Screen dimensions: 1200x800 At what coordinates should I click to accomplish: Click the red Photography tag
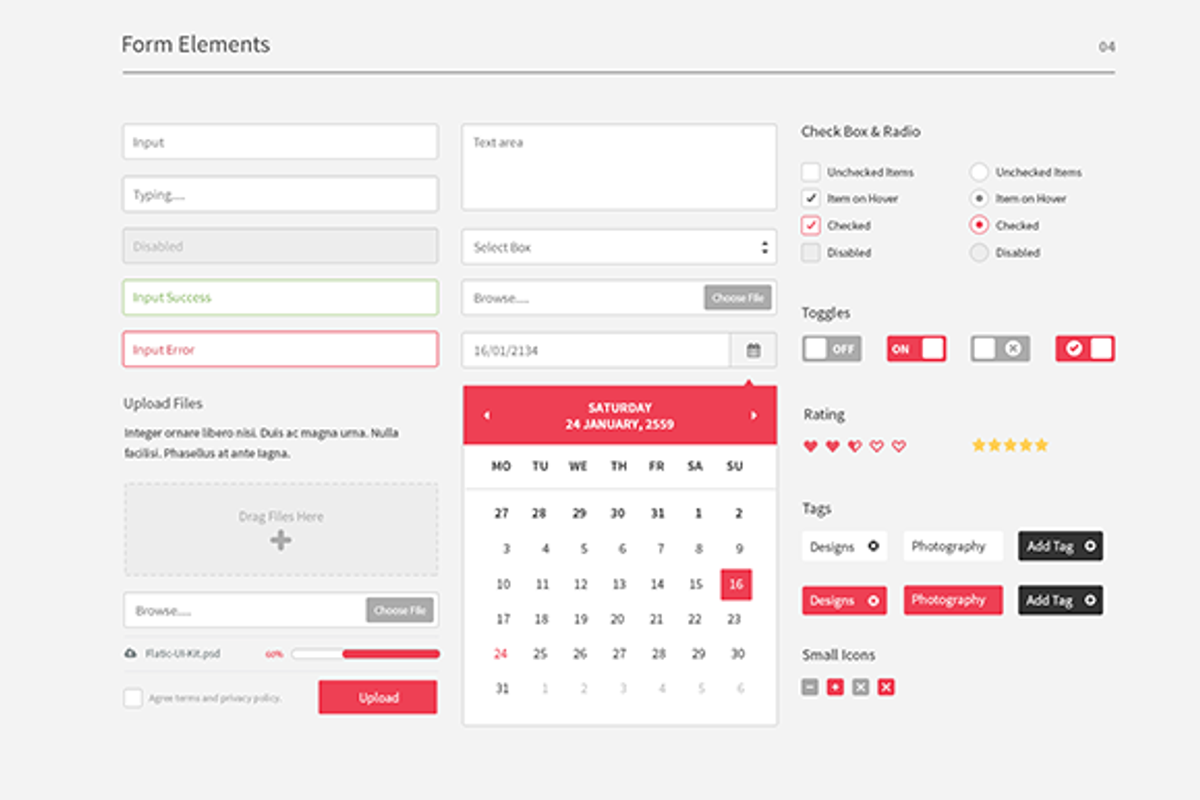[x=953, y=600]
